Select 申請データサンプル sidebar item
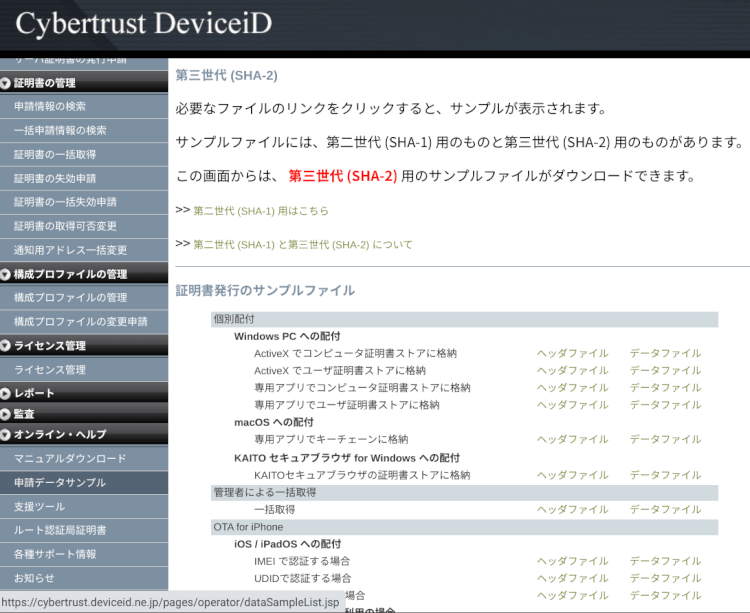750x613 pixels. (x=84, y=482)
